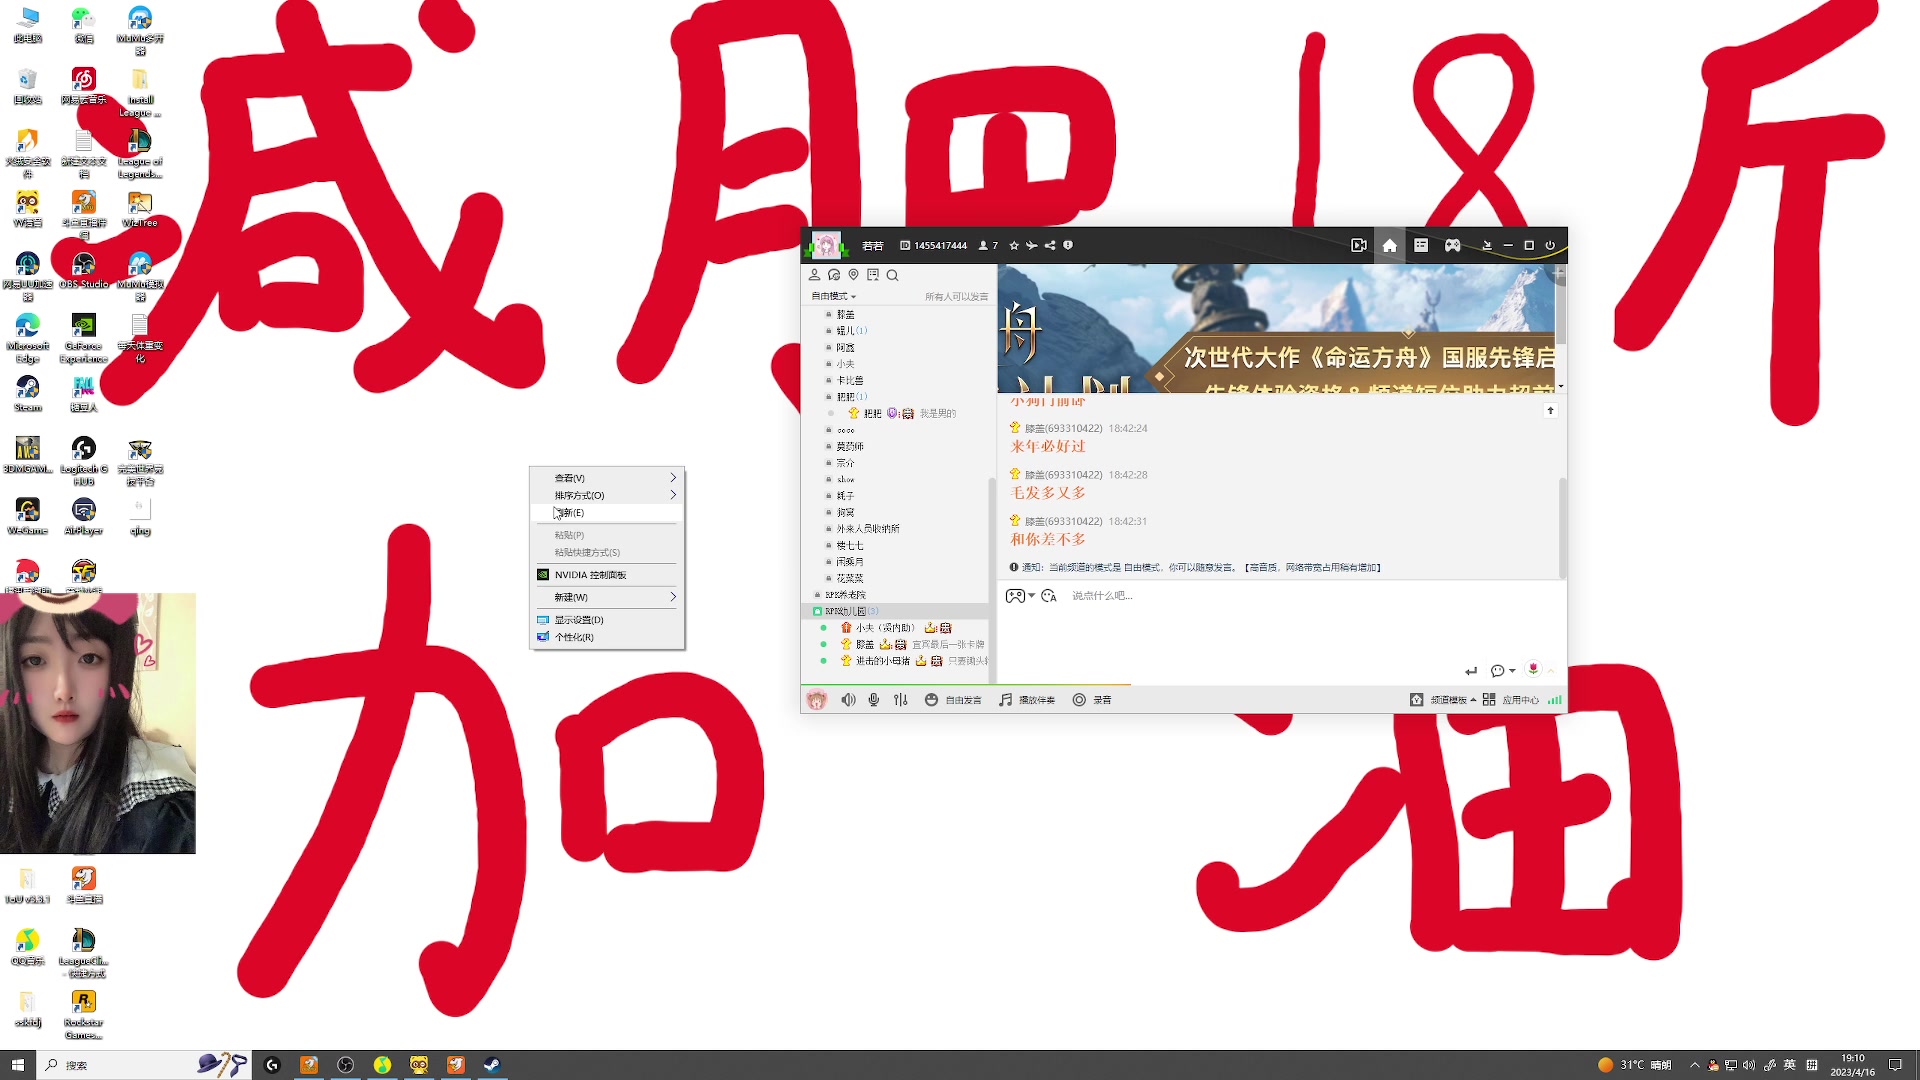This screenshot has width=1920, height=1080.
Task: Expand the 自由模式 mode dropdown
Action: tap(833, 296)
